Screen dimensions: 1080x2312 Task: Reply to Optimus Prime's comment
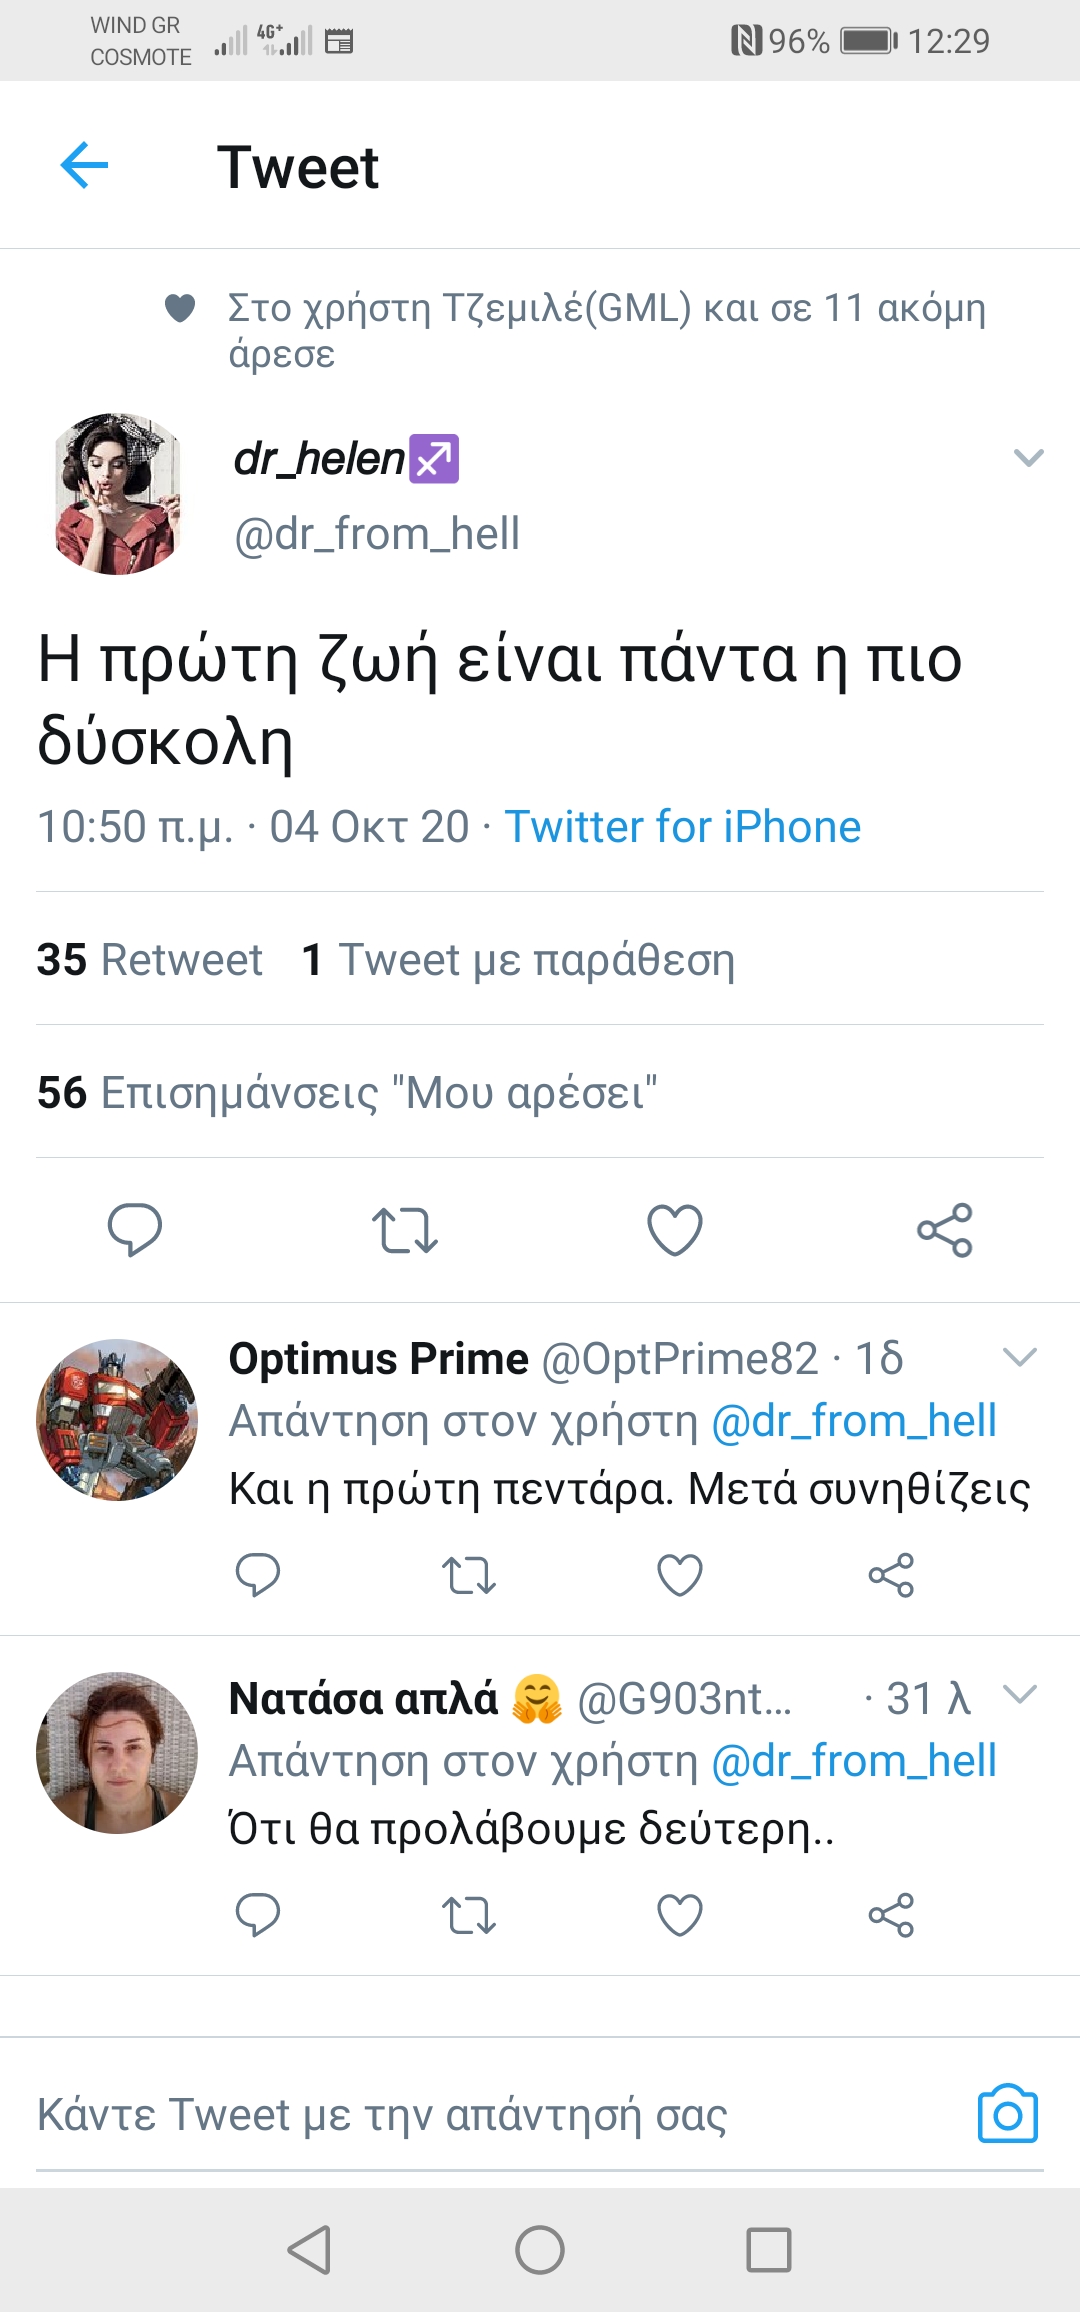(257, 1575)
